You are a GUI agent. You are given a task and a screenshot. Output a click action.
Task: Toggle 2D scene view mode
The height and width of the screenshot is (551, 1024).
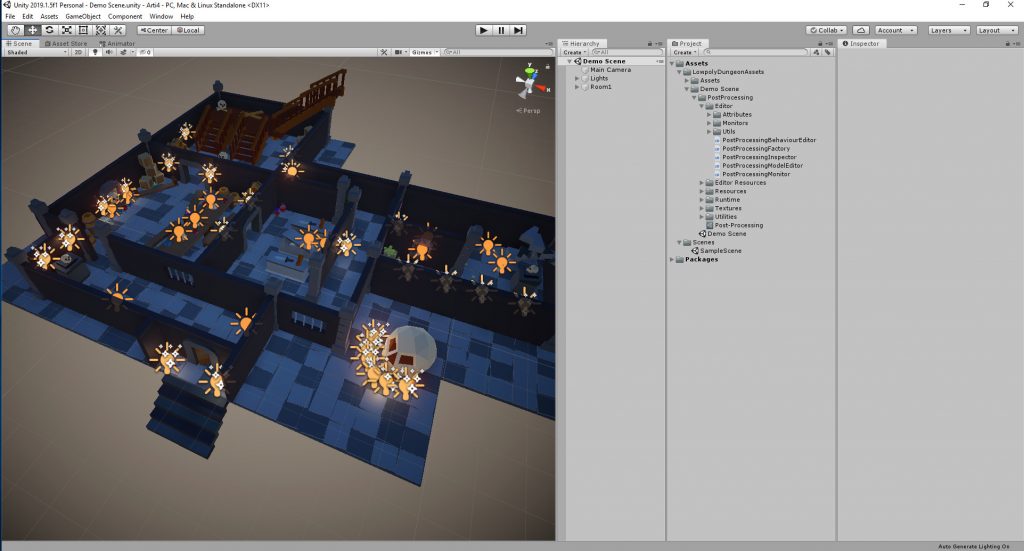pos(78,52)
